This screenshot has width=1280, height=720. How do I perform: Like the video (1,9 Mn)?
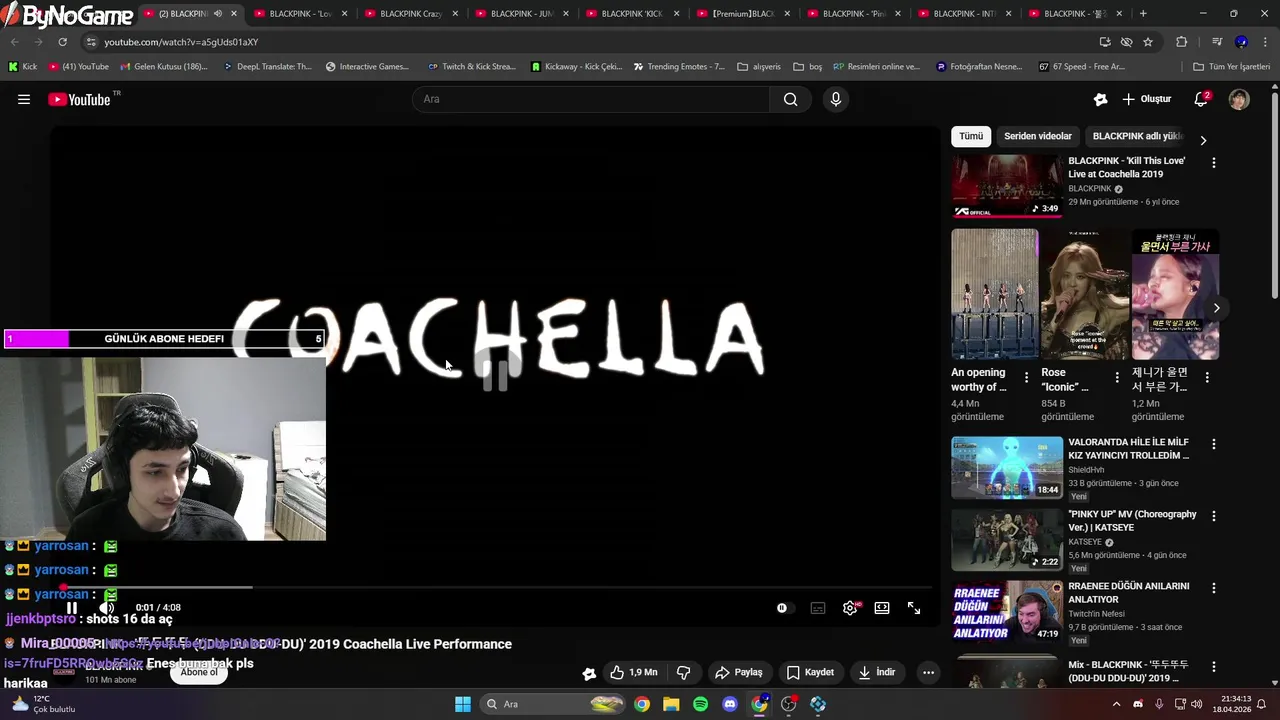pos(634,672)
